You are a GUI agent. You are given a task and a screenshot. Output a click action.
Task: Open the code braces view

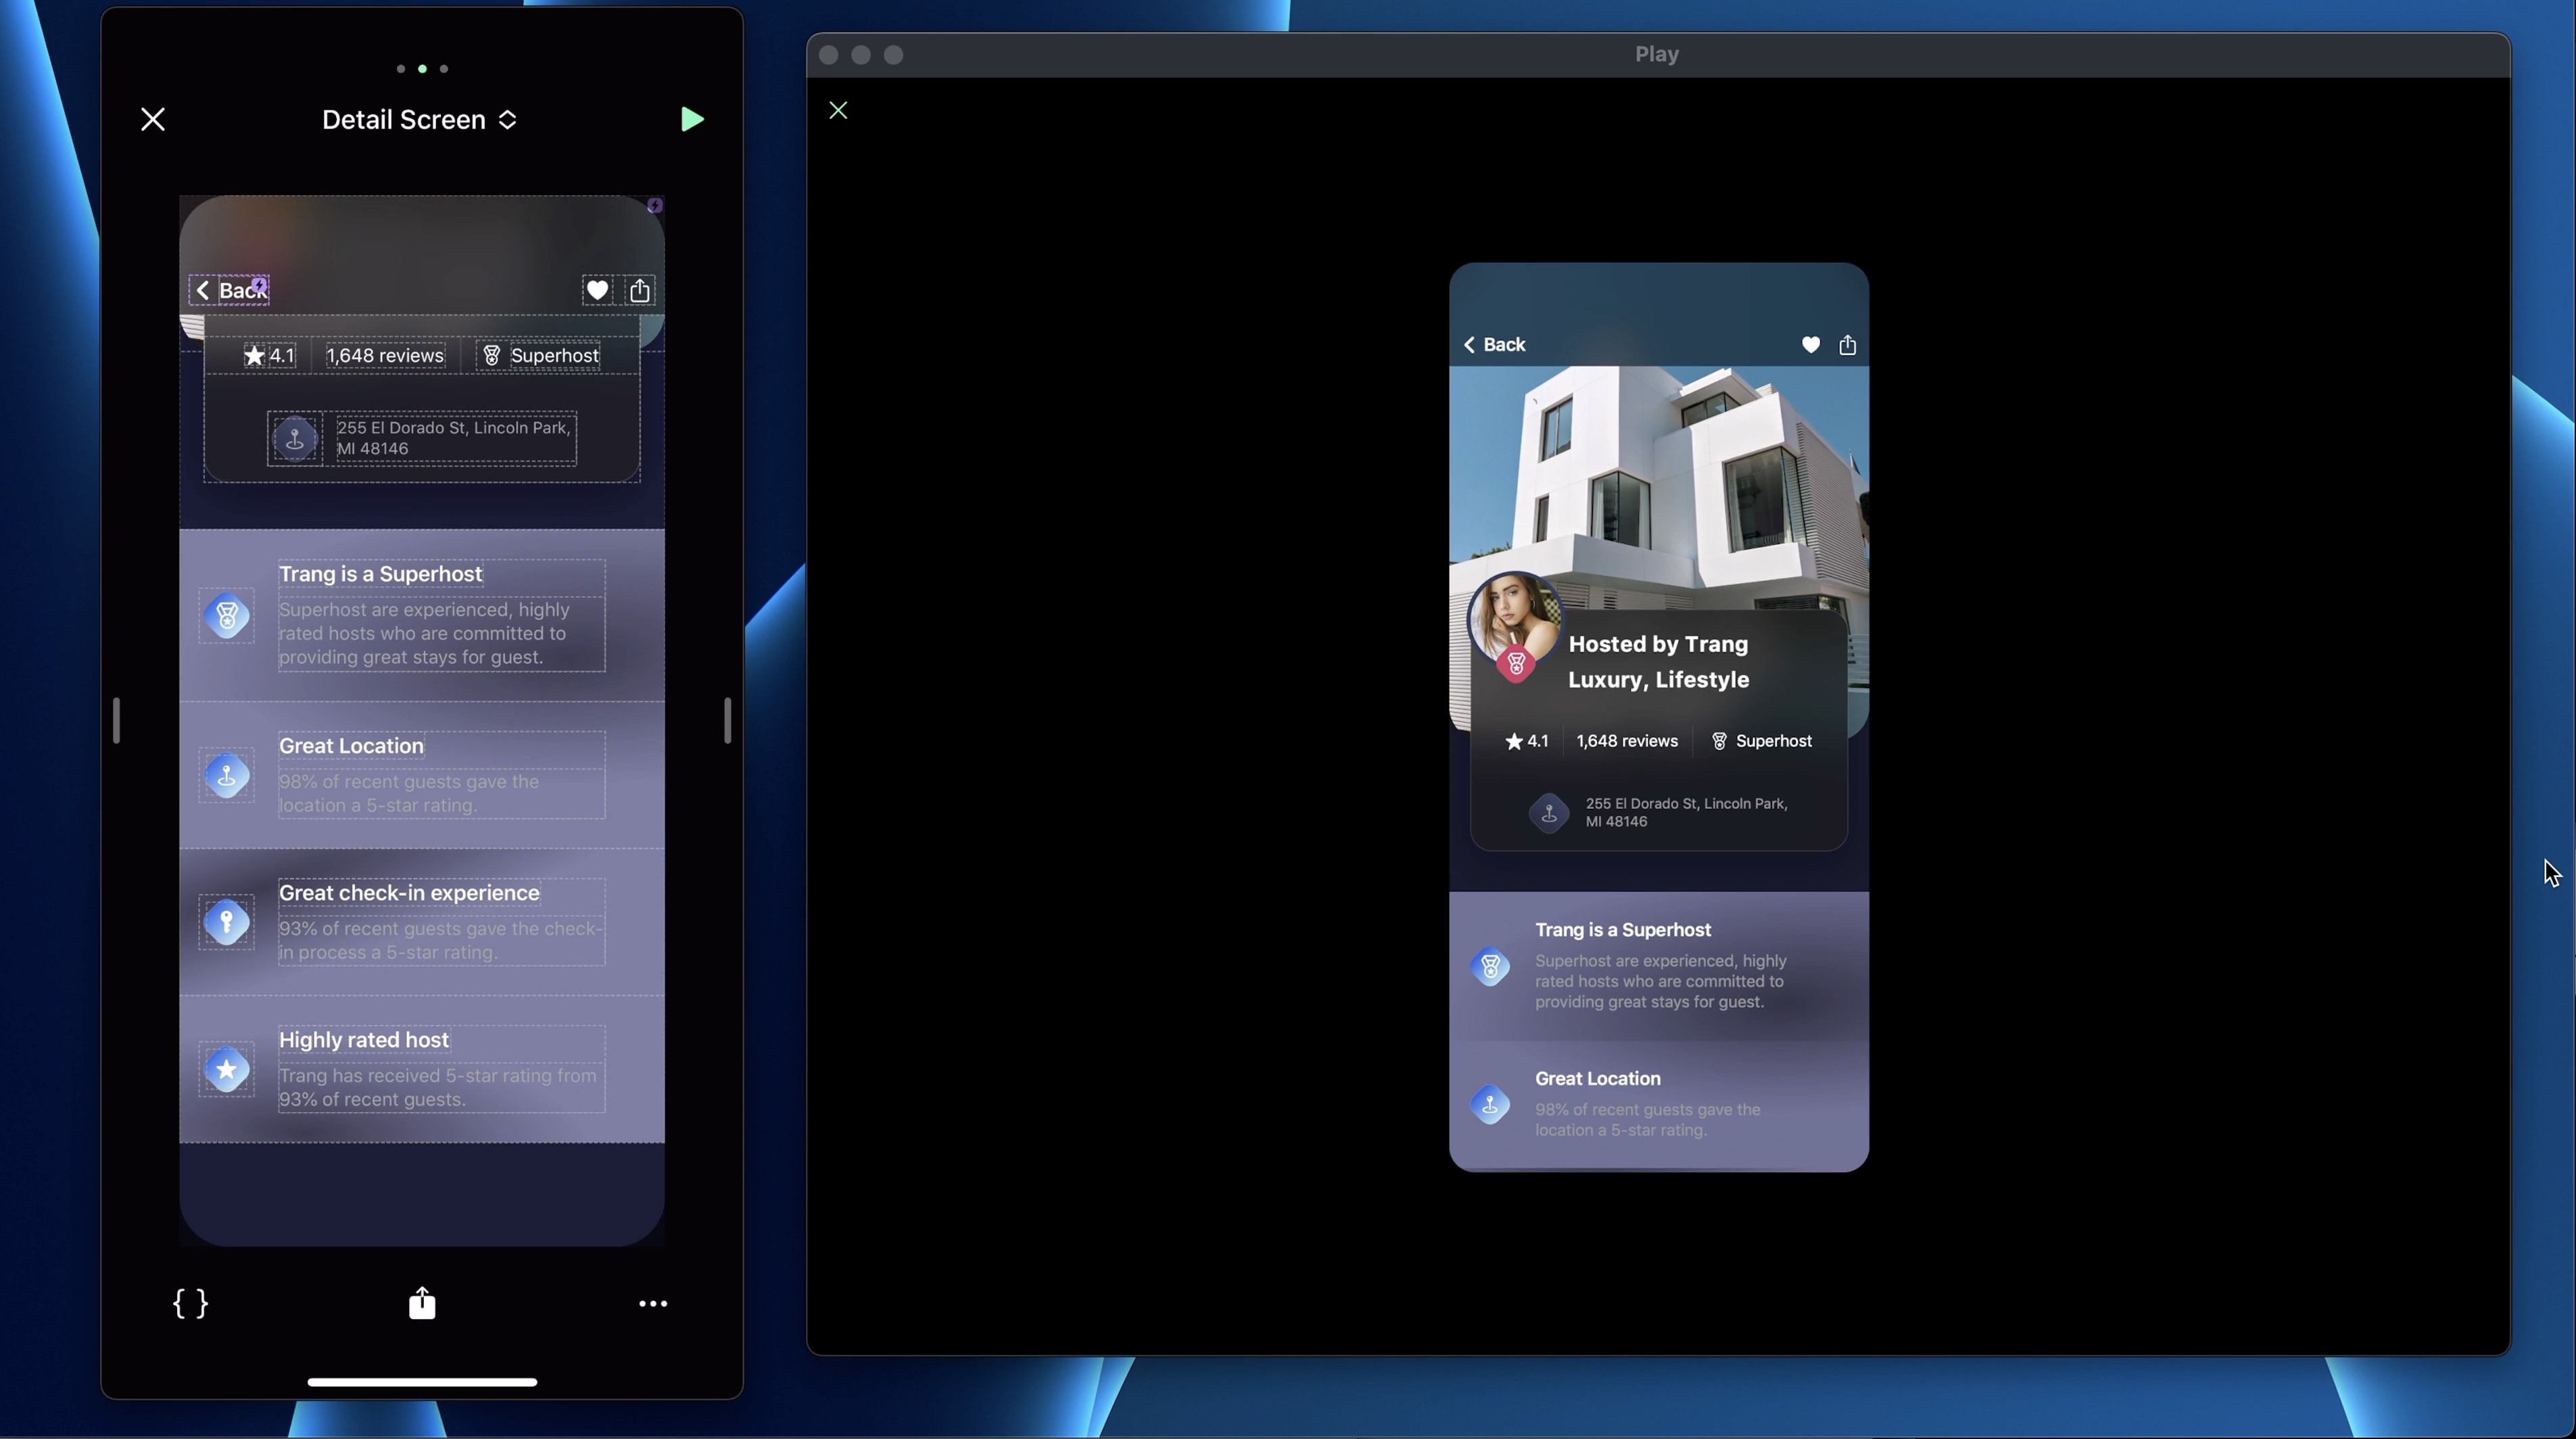[x=190, y=1303]
